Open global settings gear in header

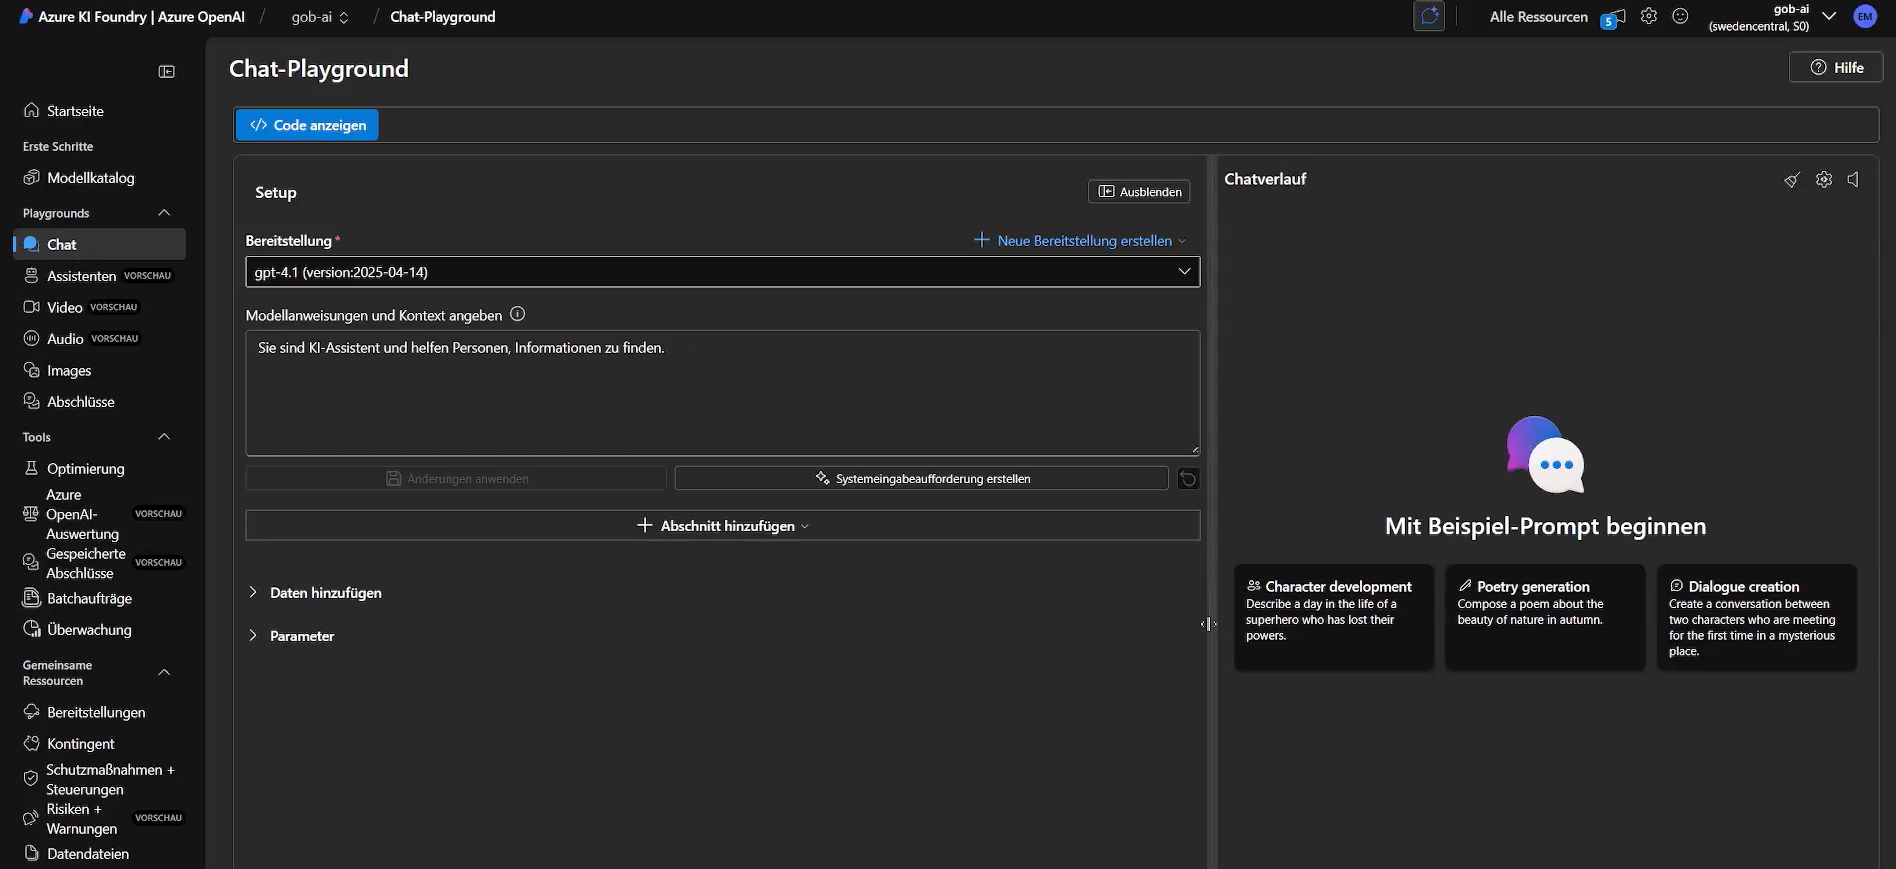pos(1649,17)
